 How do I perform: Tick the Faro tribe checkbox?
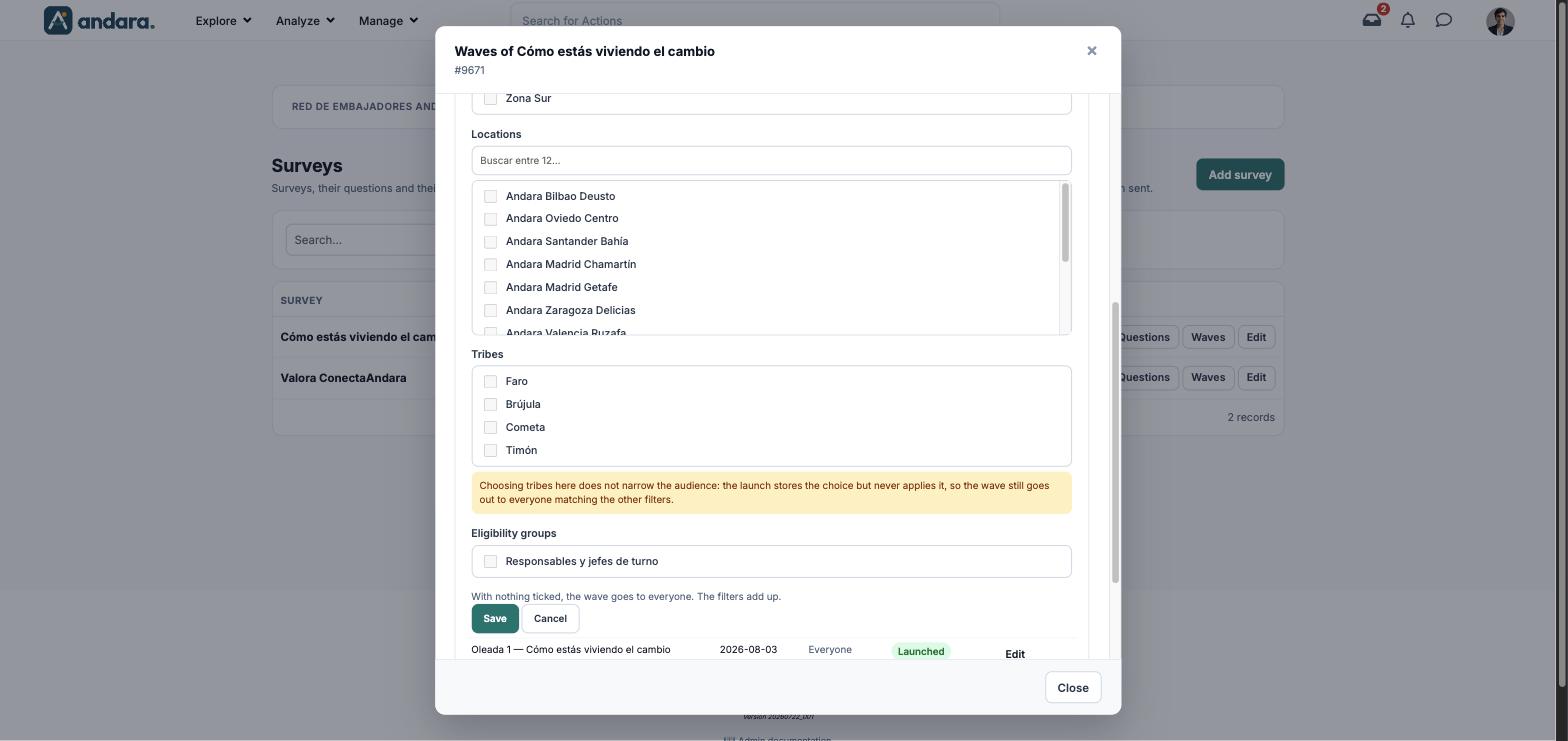(x=490, y=381)
